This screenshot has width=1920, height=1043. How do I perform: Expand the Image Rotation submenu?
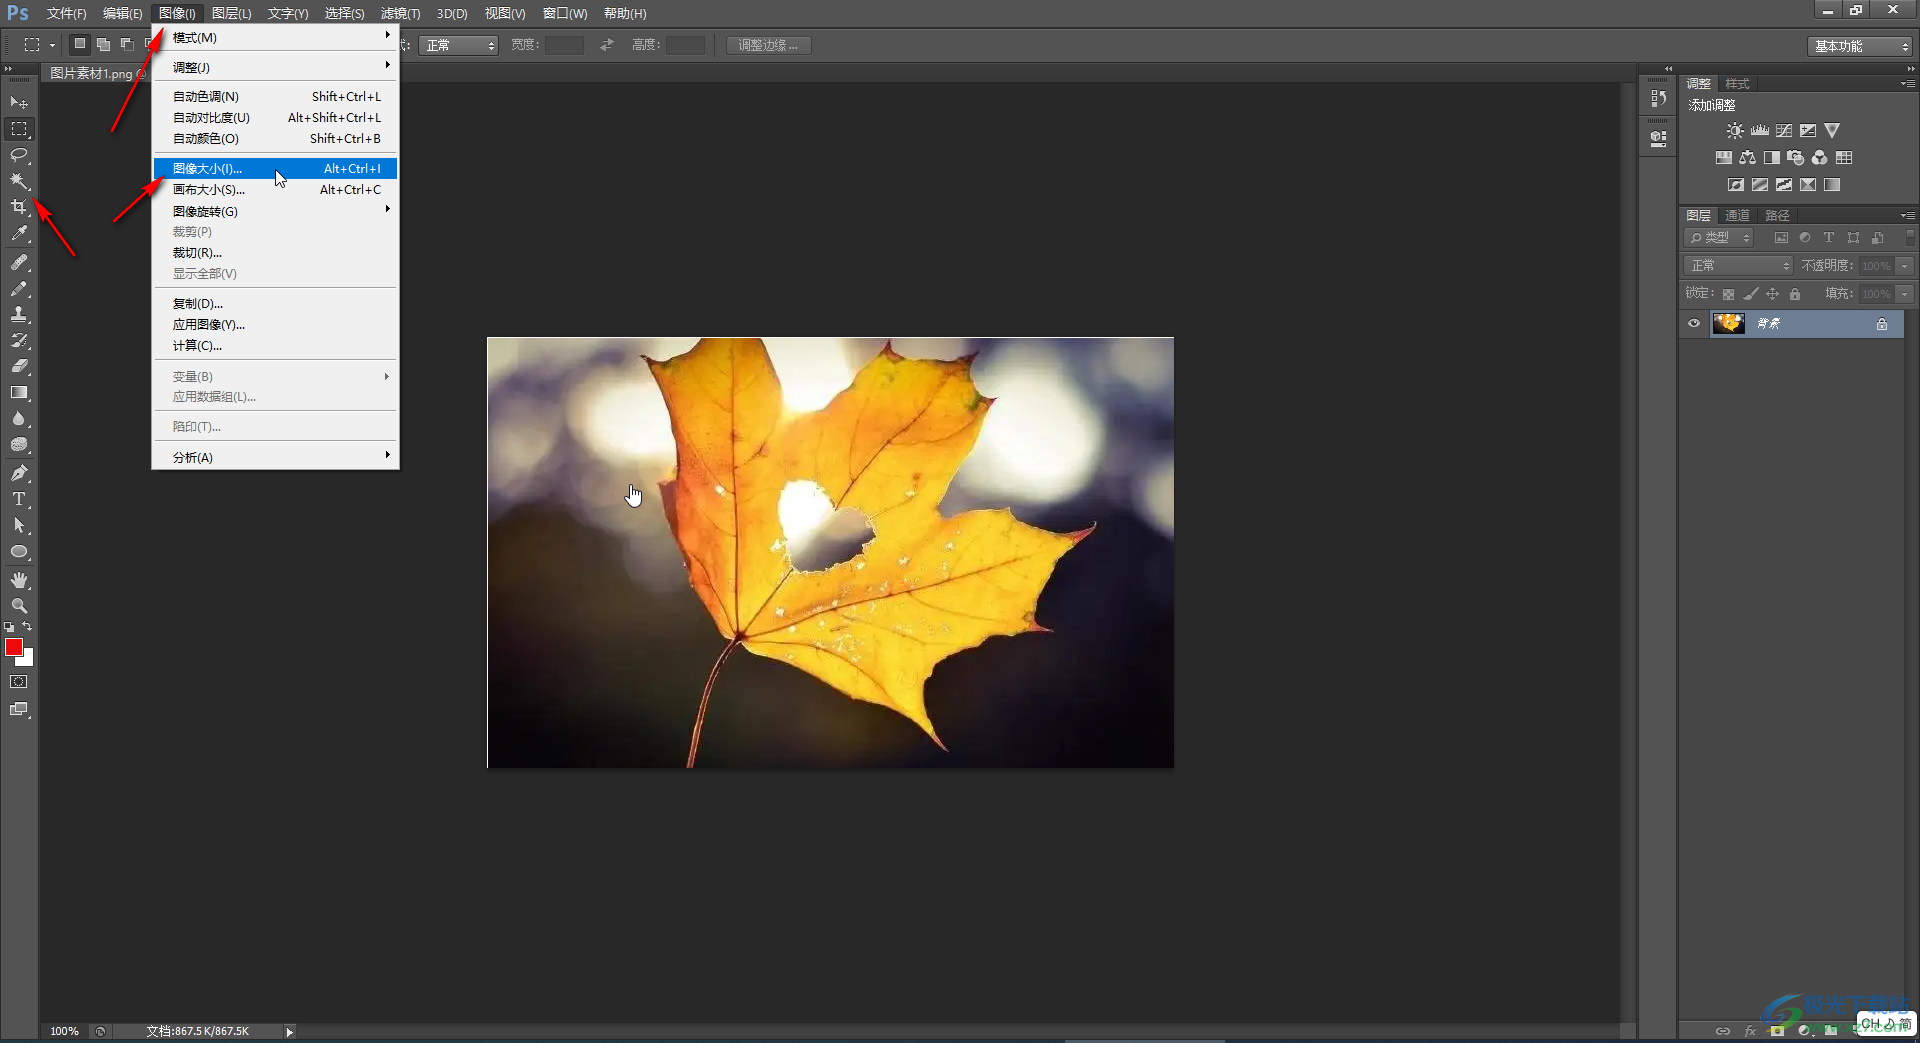coord(275,211)
